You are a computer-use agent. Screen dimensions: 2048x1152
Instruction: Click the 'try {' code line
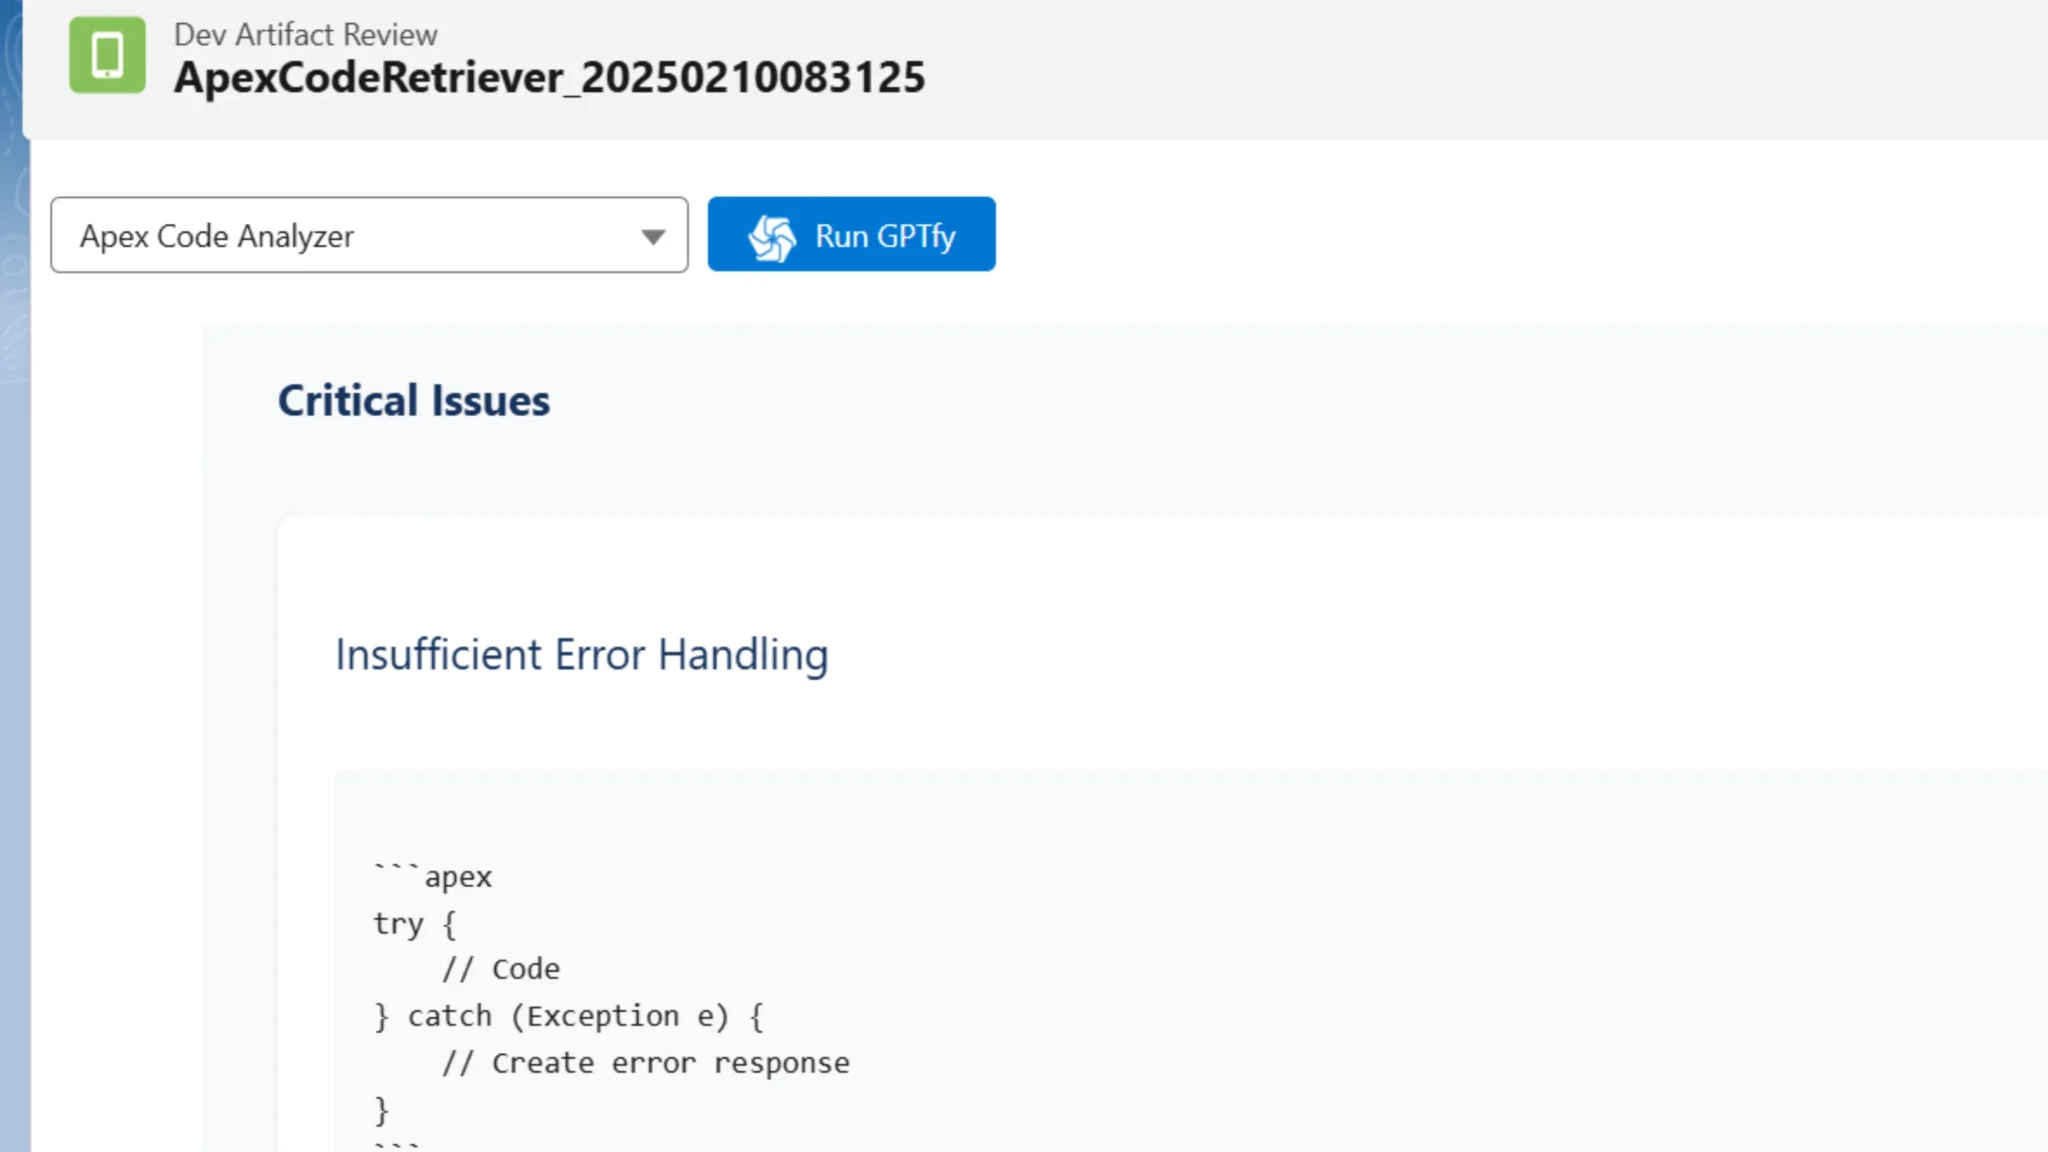point(414,923)
